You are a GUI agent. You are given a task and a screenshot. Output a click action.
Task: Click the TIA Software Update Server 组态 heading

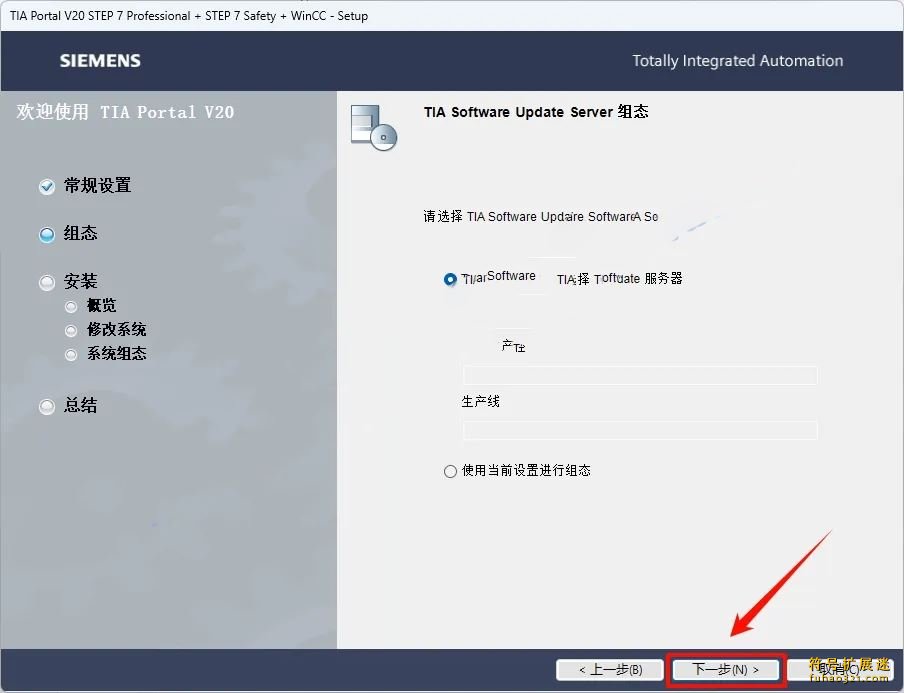click(536, 112)
